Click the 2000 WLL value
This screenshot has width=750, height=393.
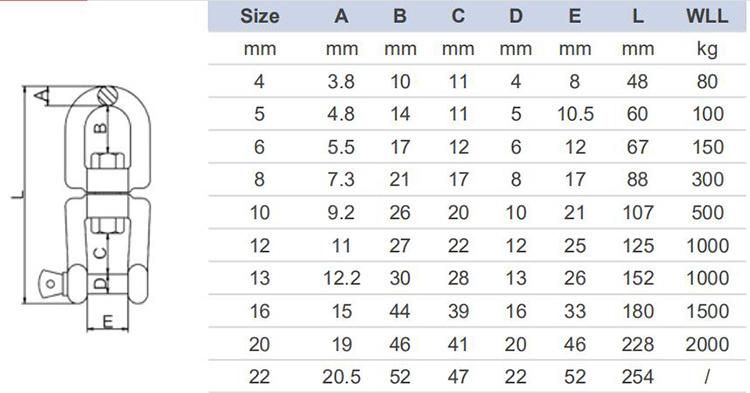(707, 344)
